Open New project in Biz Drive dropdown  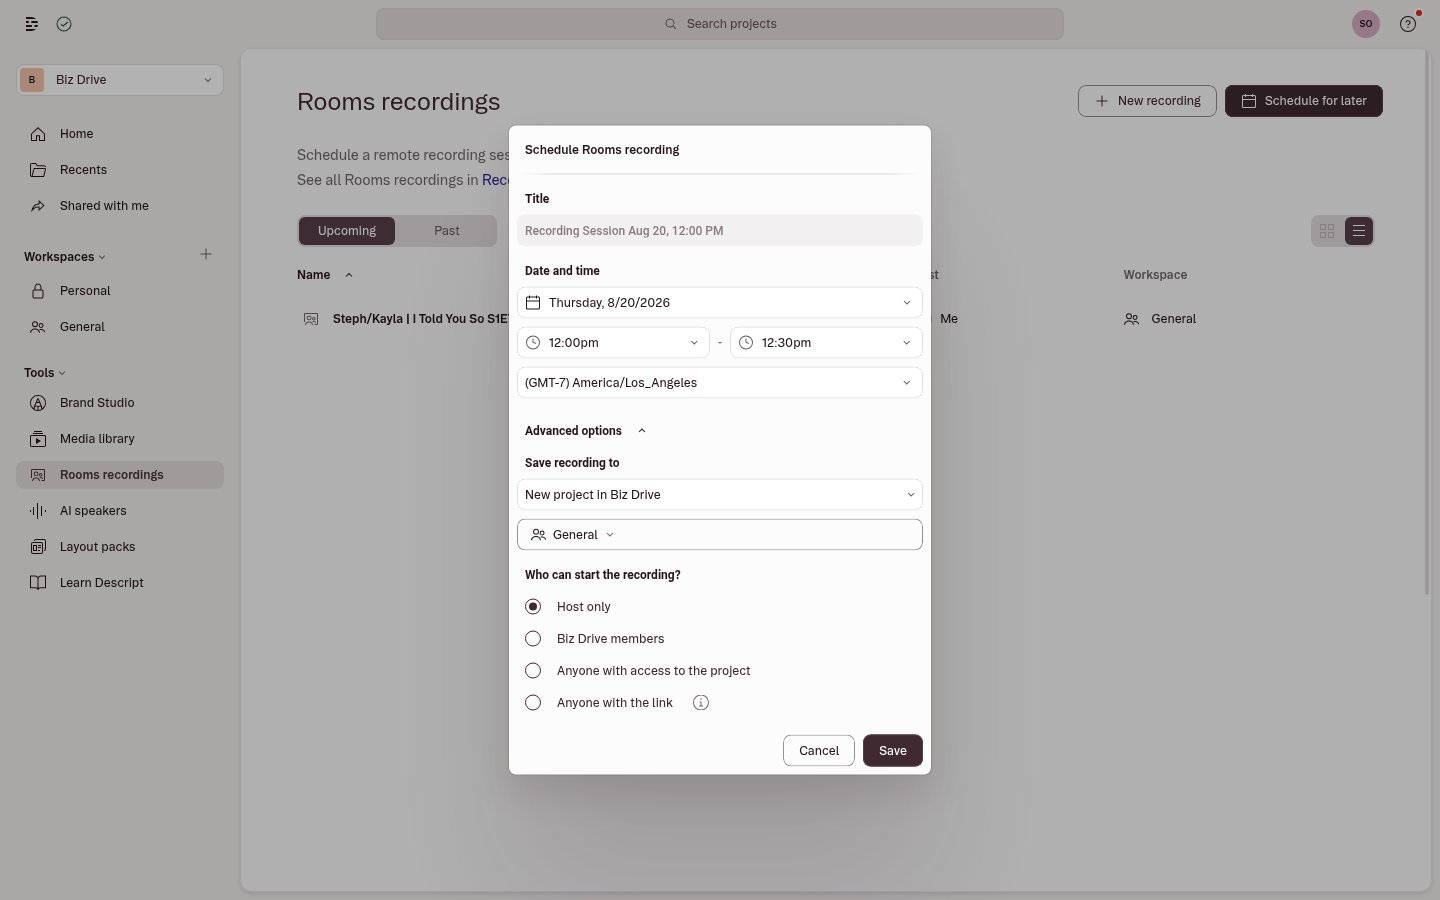point(720,495)
